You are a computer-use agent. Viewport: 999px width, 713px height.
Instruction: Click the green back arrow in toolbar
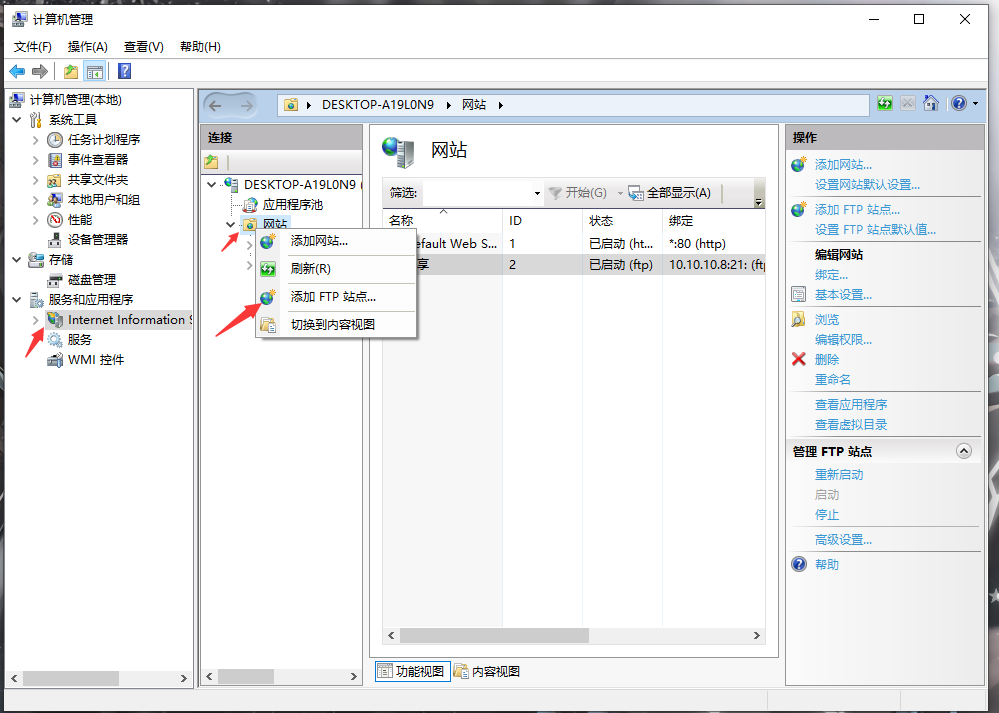tap(17, 71)
